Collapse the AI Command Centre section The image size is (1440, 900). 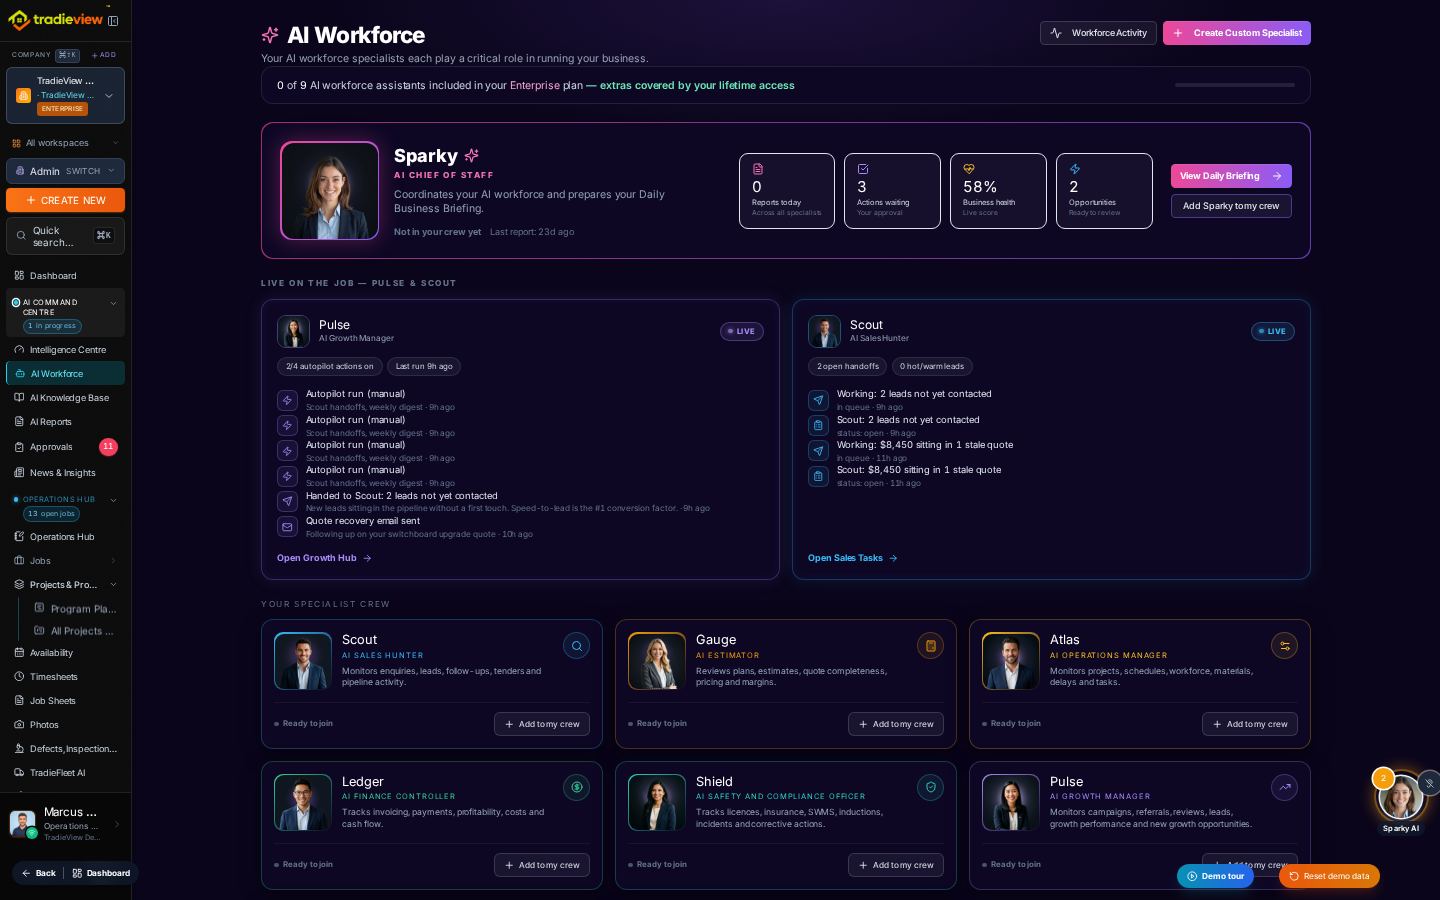point(113,303)
